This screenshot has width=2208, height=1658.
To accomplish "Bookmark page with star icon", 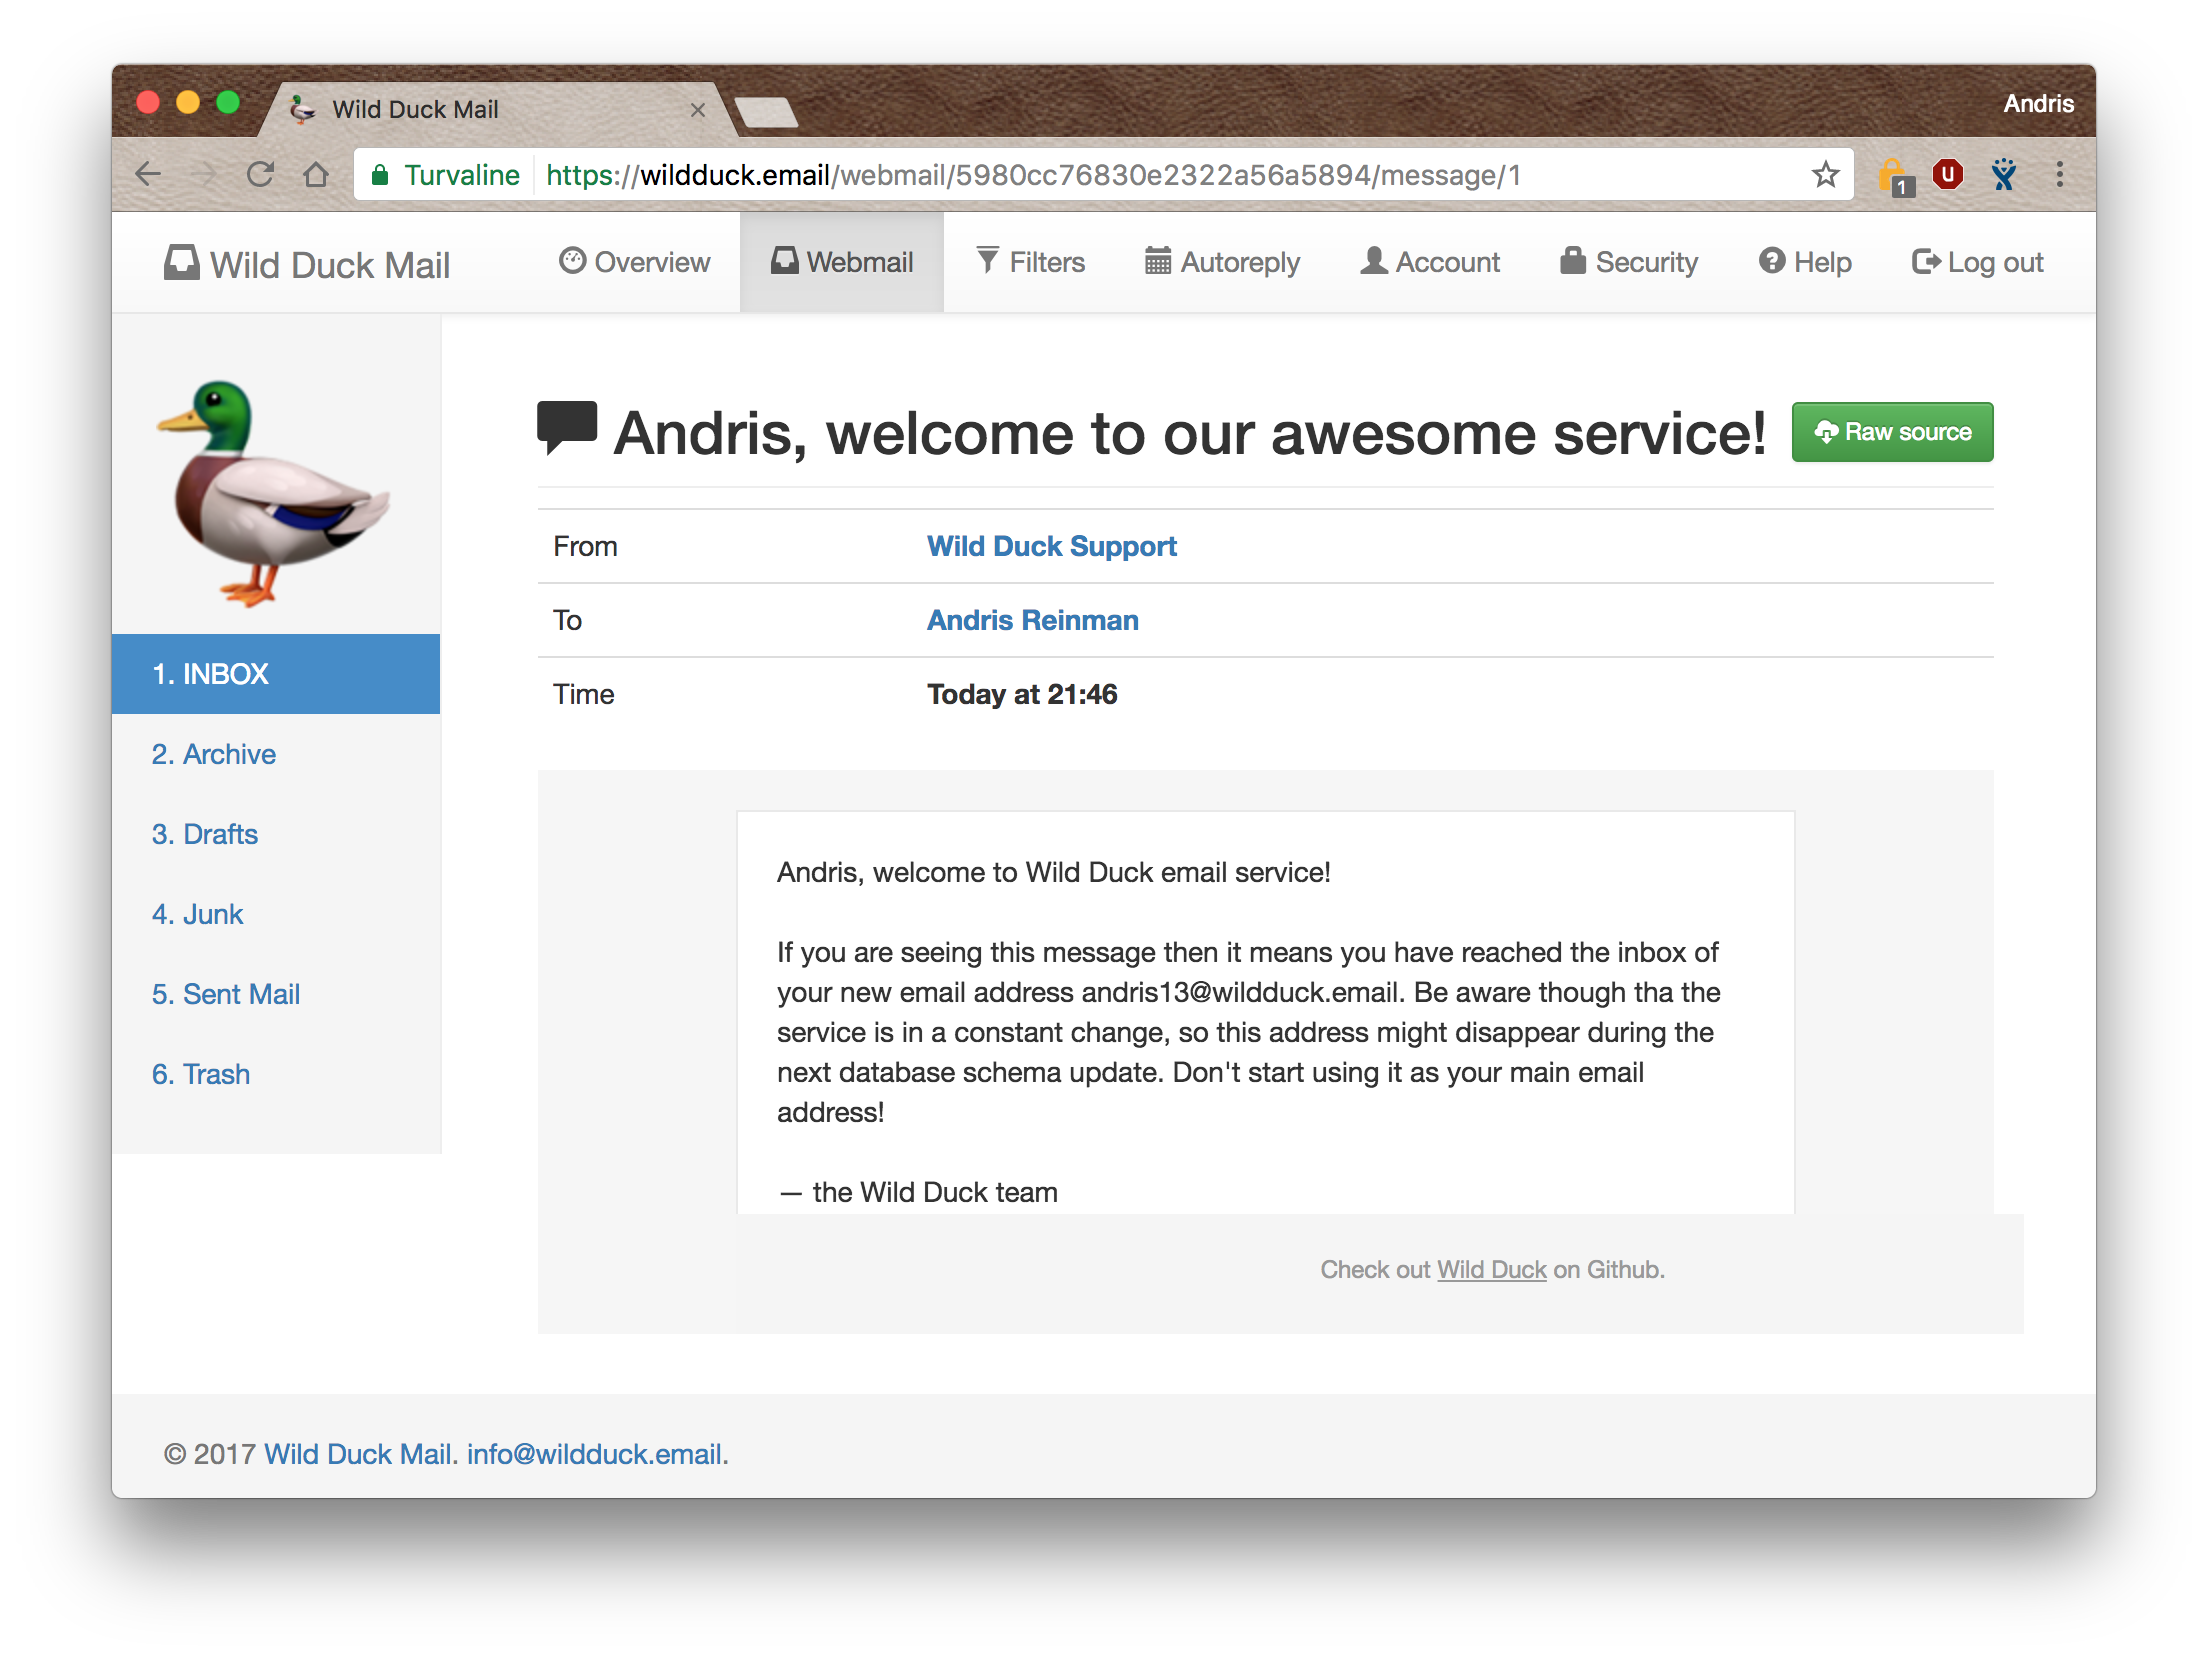I will point(1825,175).
